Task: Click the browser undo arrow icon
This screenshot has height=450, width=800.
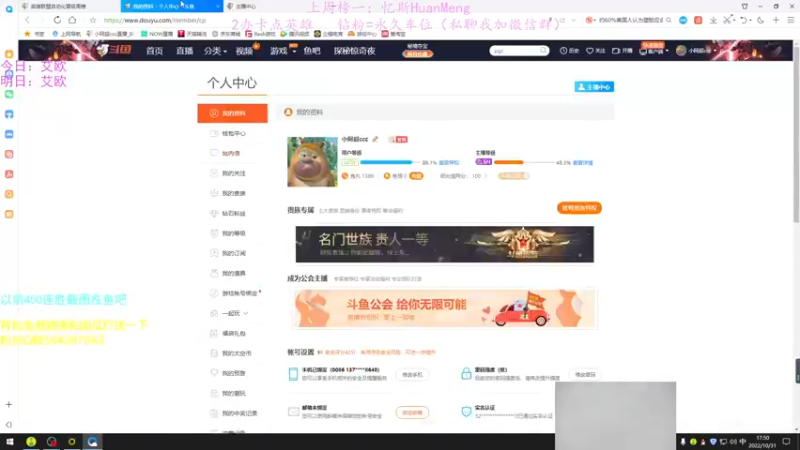Action: pos(744,20)
